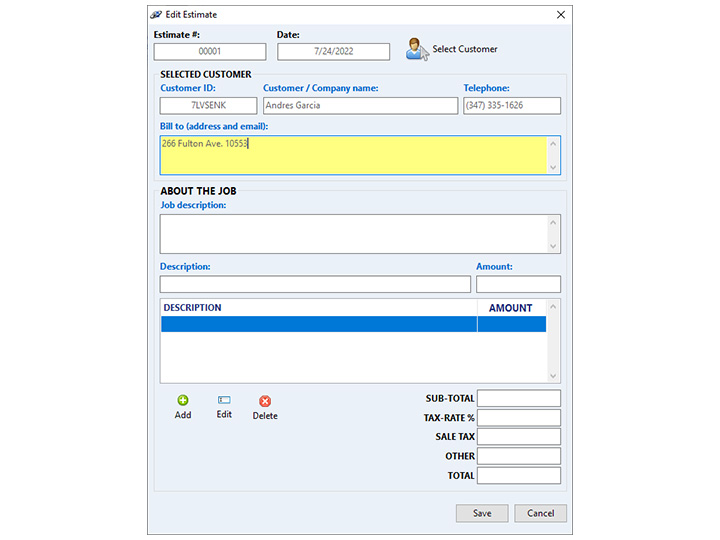Click the Estimate # field
Viewport: 720px width, 540px height.
coord(210,52)
